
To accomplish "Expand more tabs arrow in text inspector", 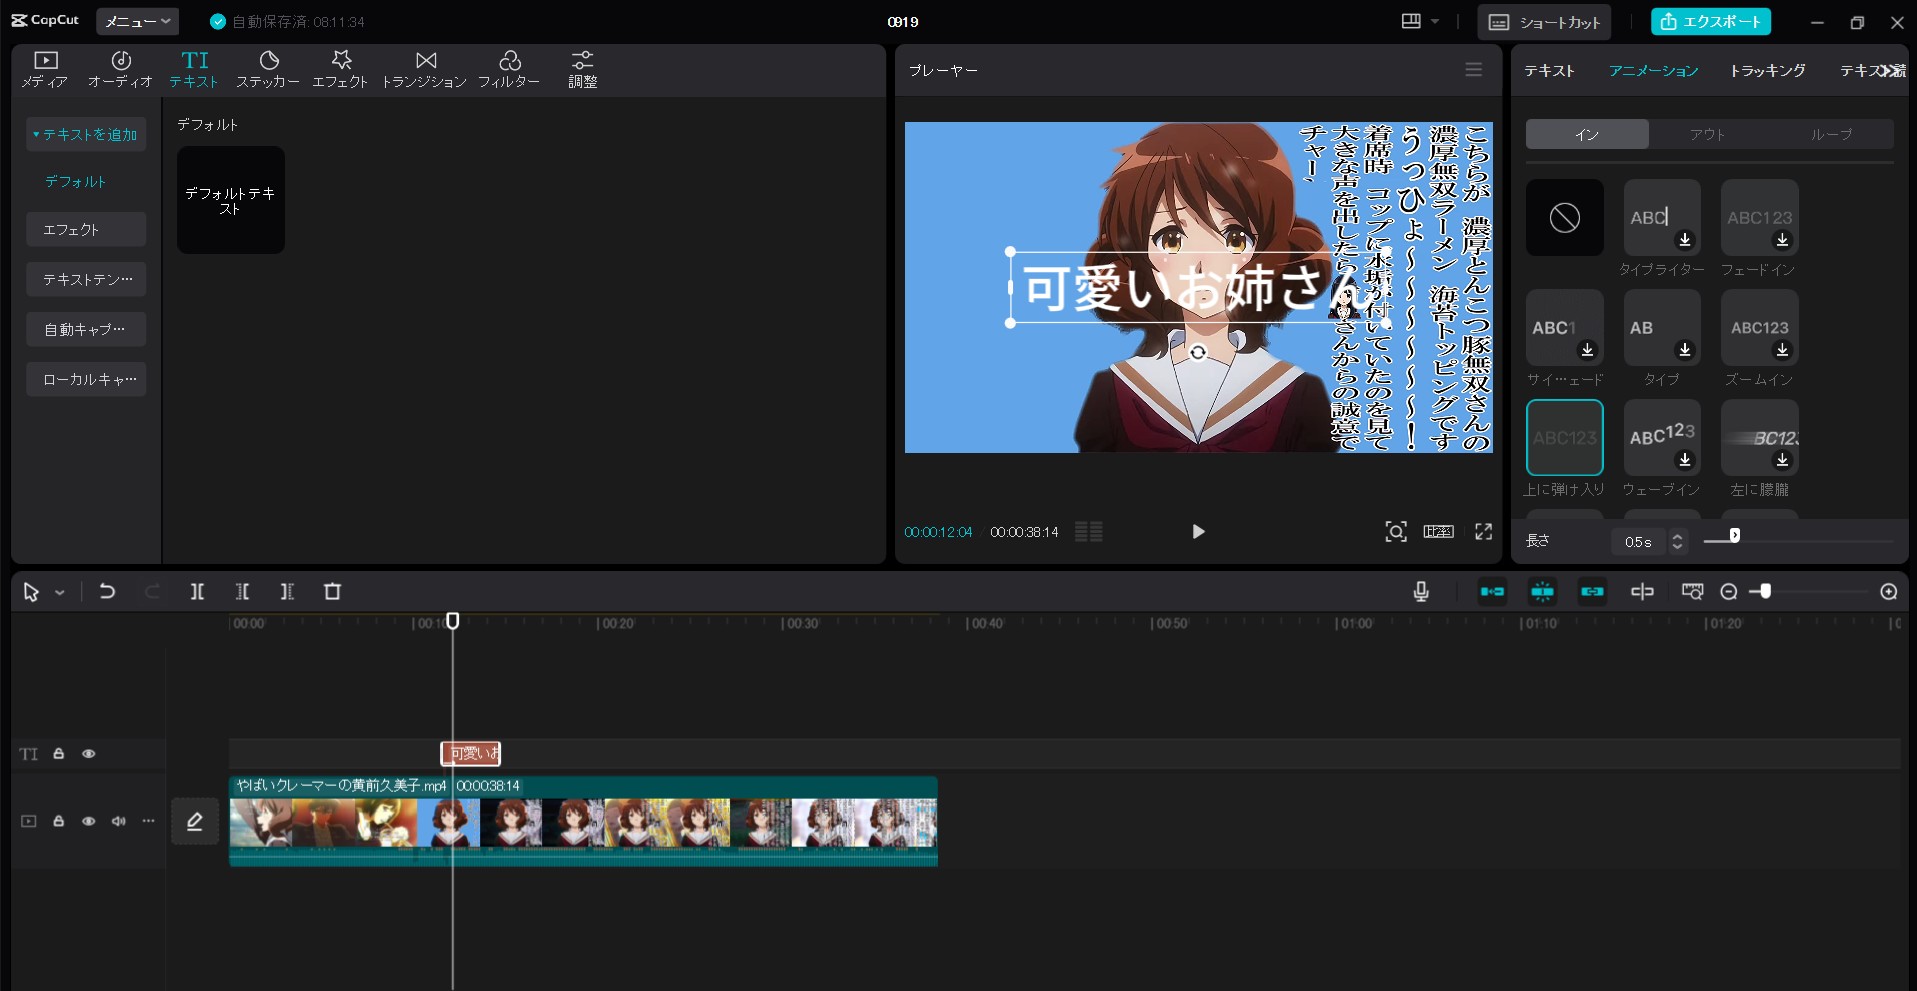I will [x=1890, y=70].
